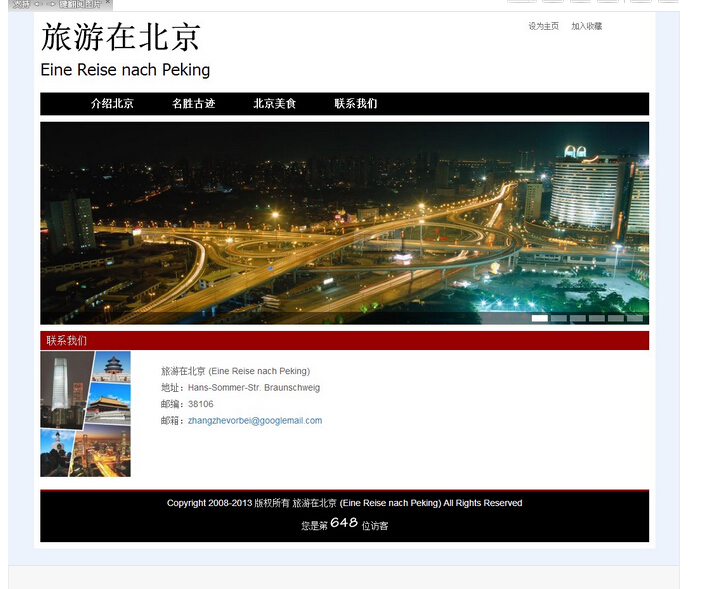Click the visitor counter number 648

pos(343,523)
